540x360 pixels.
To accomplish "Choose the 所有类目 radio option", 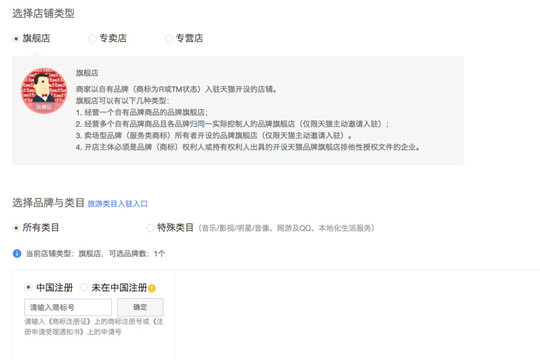I will (x=16, y=228).
